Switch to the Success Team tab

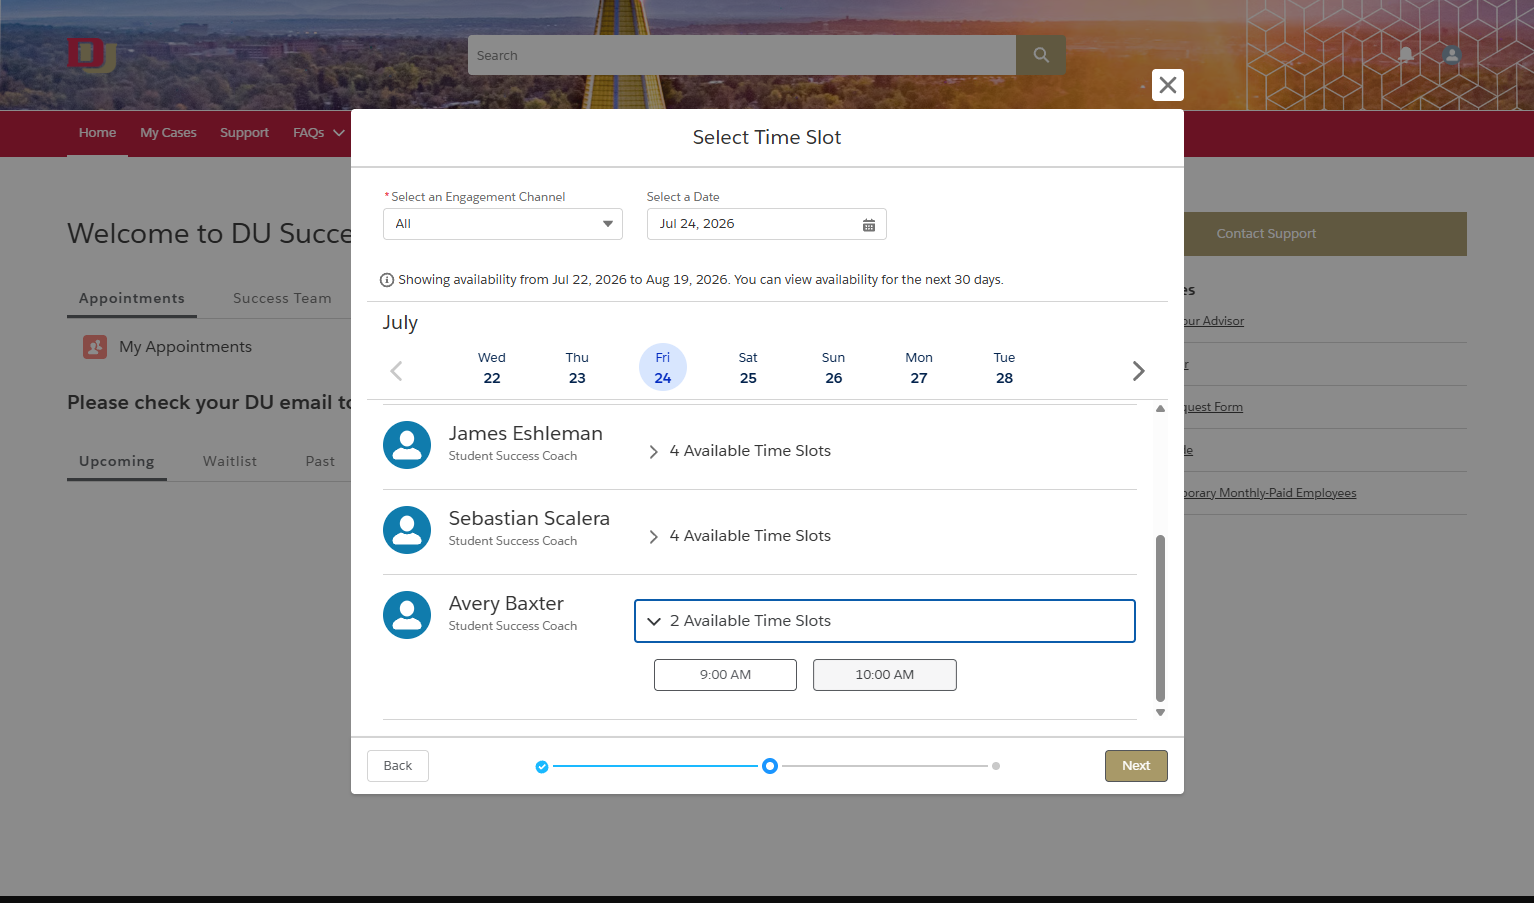click(x=282, y=298)
